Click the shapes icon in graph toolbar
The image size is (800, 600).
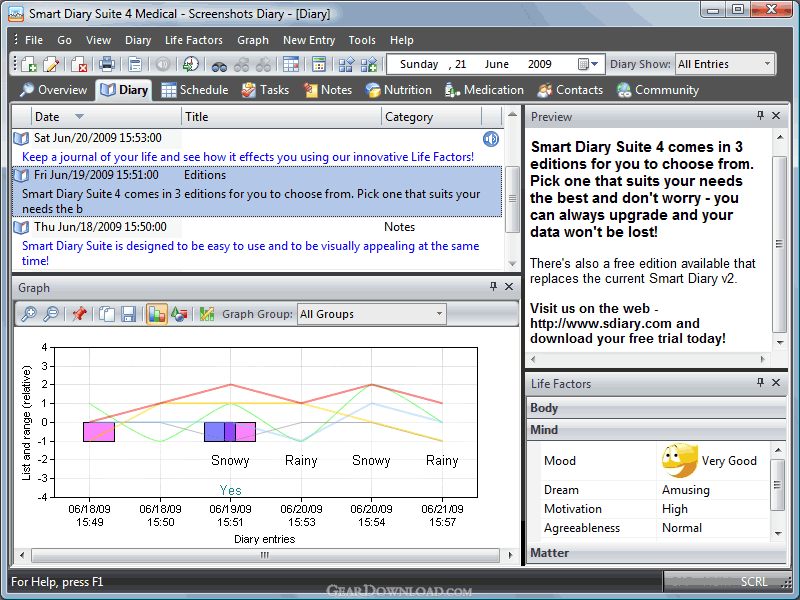(179, 314)
